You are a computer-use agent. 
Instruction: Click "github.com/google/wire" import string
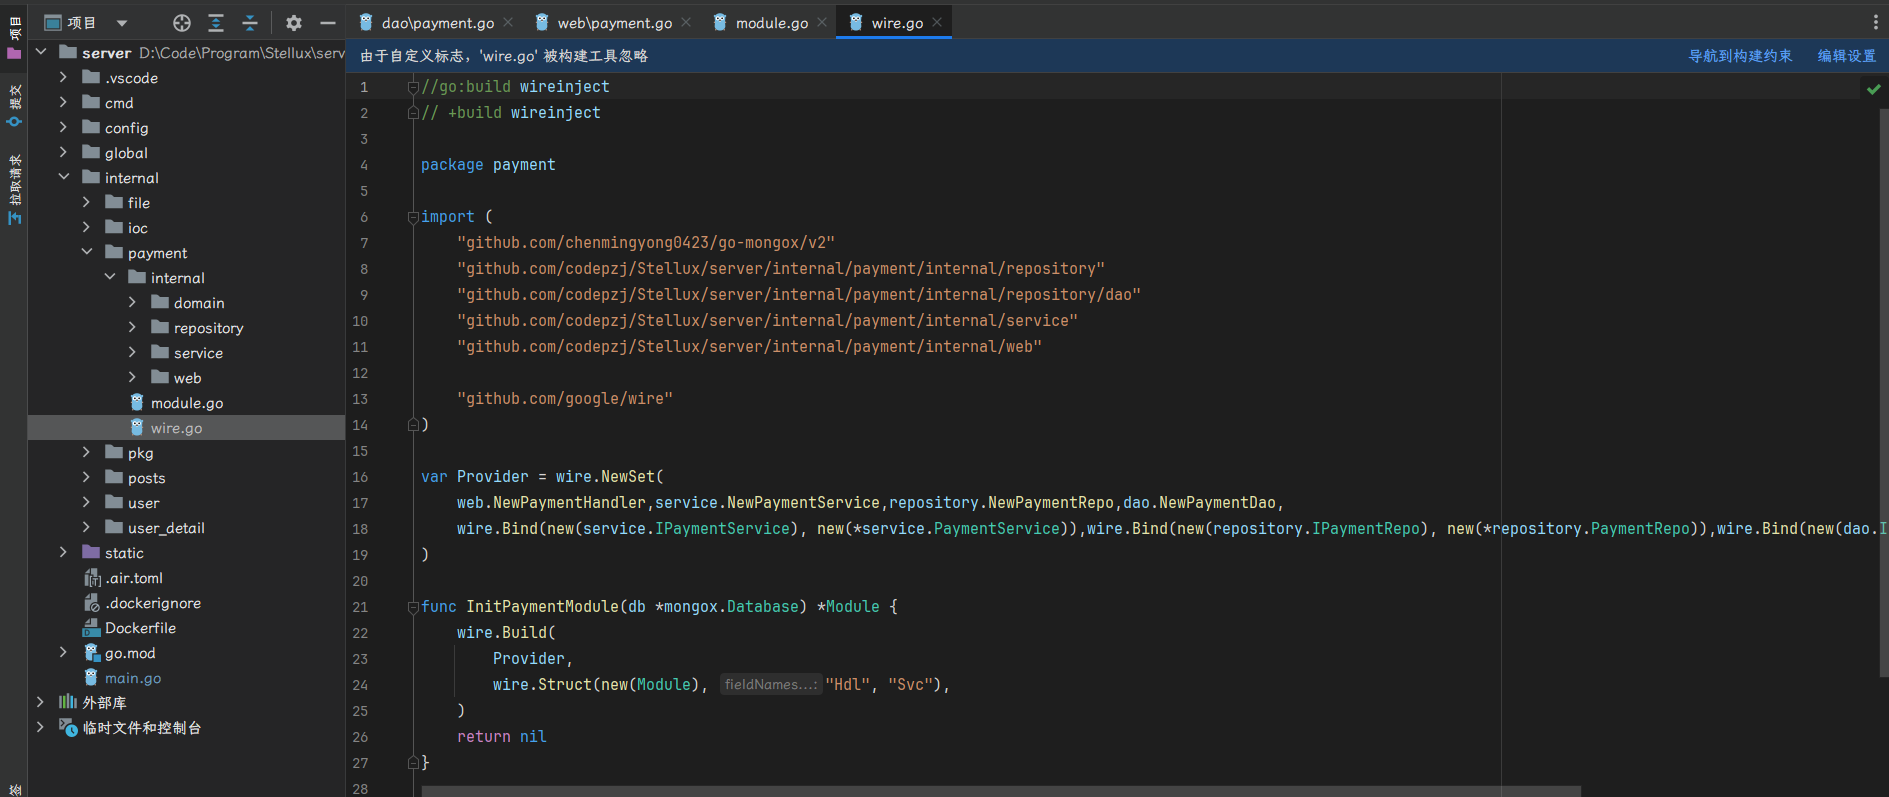[565, 399]
